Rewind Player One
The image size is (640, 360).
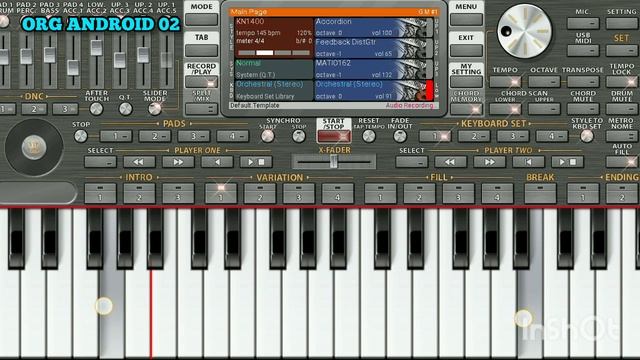point(139,162)
